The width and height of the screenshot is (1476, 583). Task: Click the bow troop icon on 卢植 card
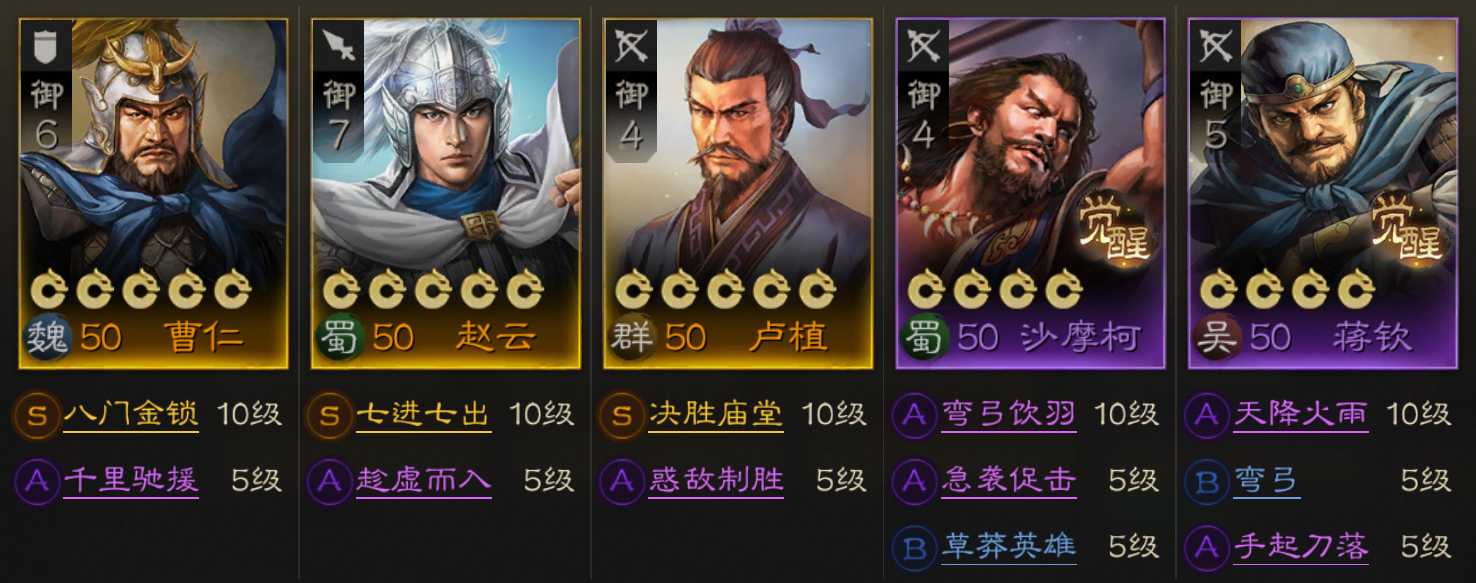pyautogui.click(x=630, y=44)
